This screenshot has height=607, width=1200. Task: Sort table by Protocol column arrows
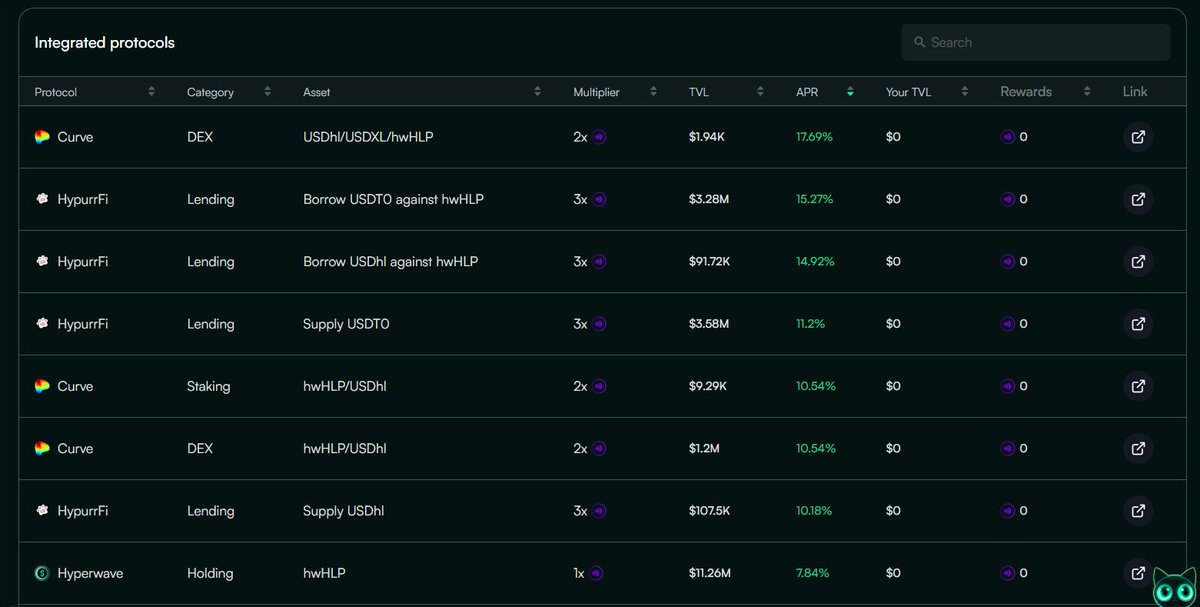coord(152,92)
